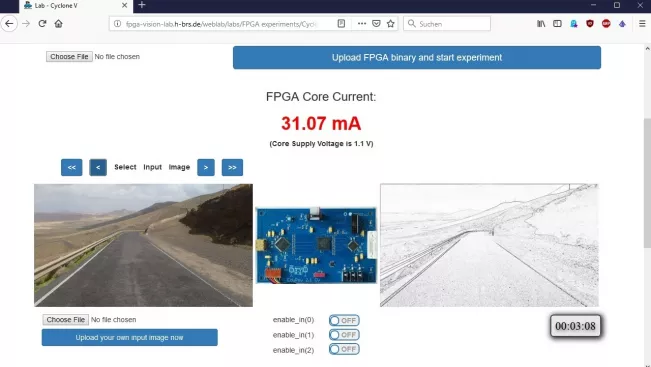
Task: Click the FPGA board picture
Action: pos(316,245)
